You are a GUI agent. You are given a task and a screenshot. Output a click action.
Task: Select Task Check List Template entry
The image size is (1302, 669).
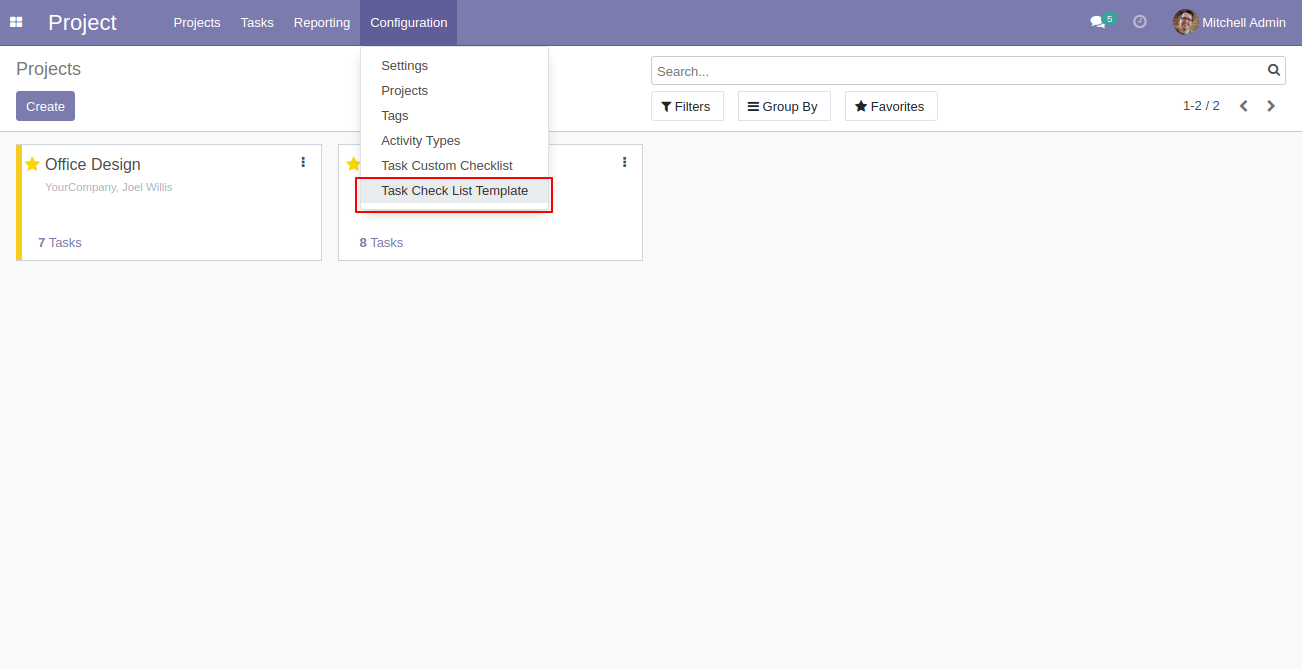tap(454, 191)
